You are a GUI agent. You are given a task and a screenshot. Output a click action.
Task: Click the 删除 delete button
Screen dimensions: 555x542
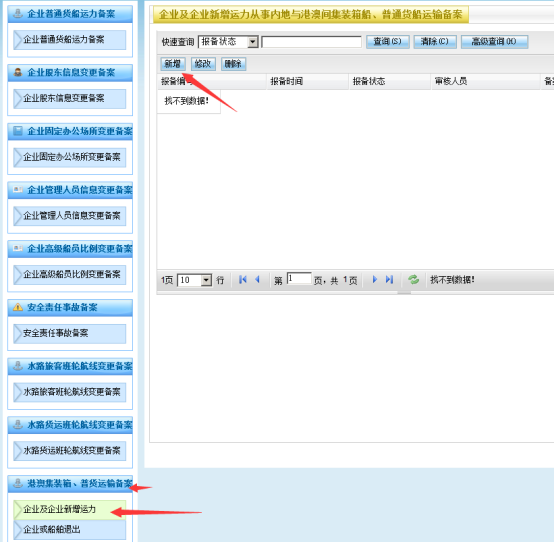click(x=233, y=64)
